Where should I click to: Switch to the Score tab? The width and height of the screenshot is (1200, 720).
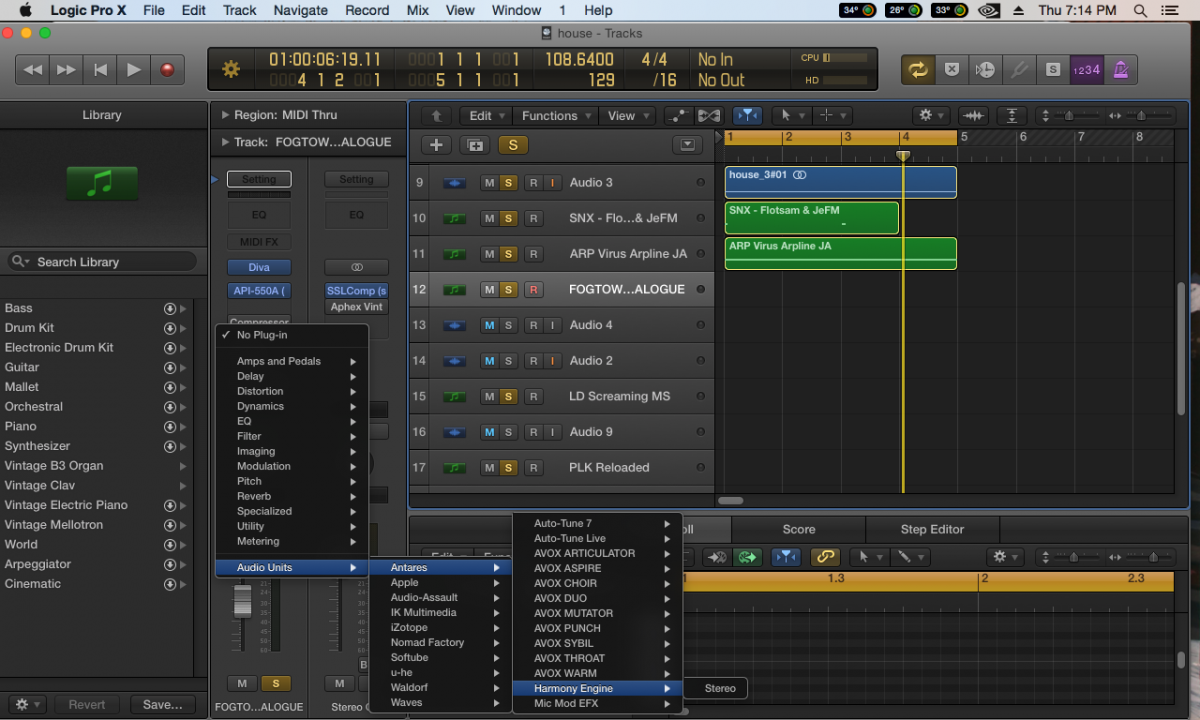798,529
